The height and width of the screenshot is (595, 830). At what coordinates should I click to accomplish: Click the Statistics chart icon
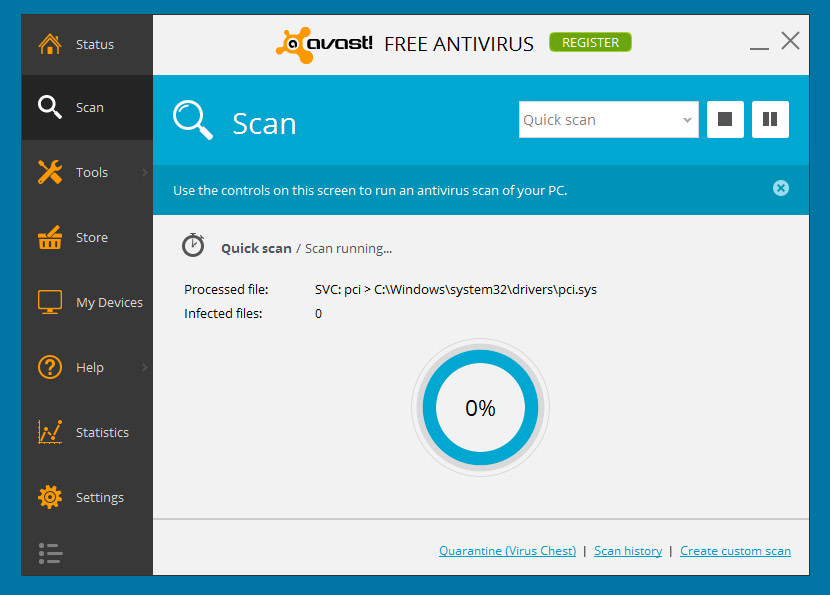[x=50, y=432]
